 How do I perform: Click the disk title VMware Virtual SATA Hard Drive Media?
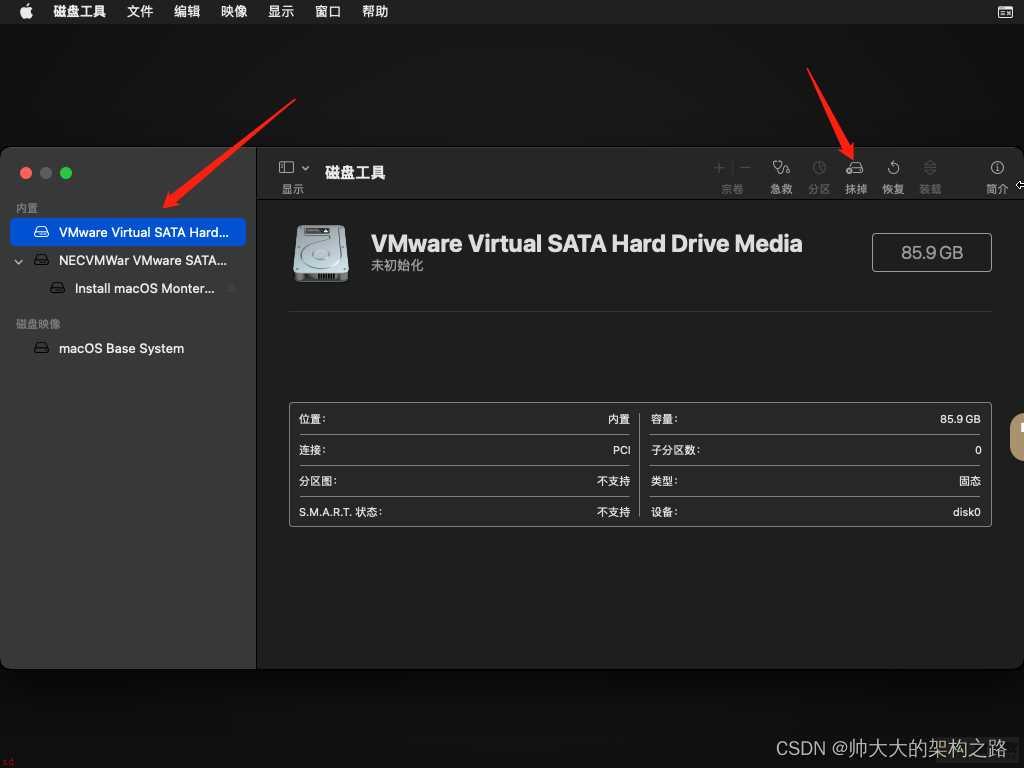click(586, 243)
